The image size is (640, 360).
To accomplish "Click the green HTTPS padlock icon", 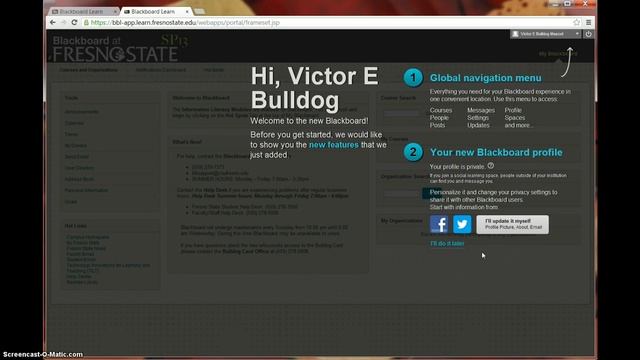I will 86,22.
